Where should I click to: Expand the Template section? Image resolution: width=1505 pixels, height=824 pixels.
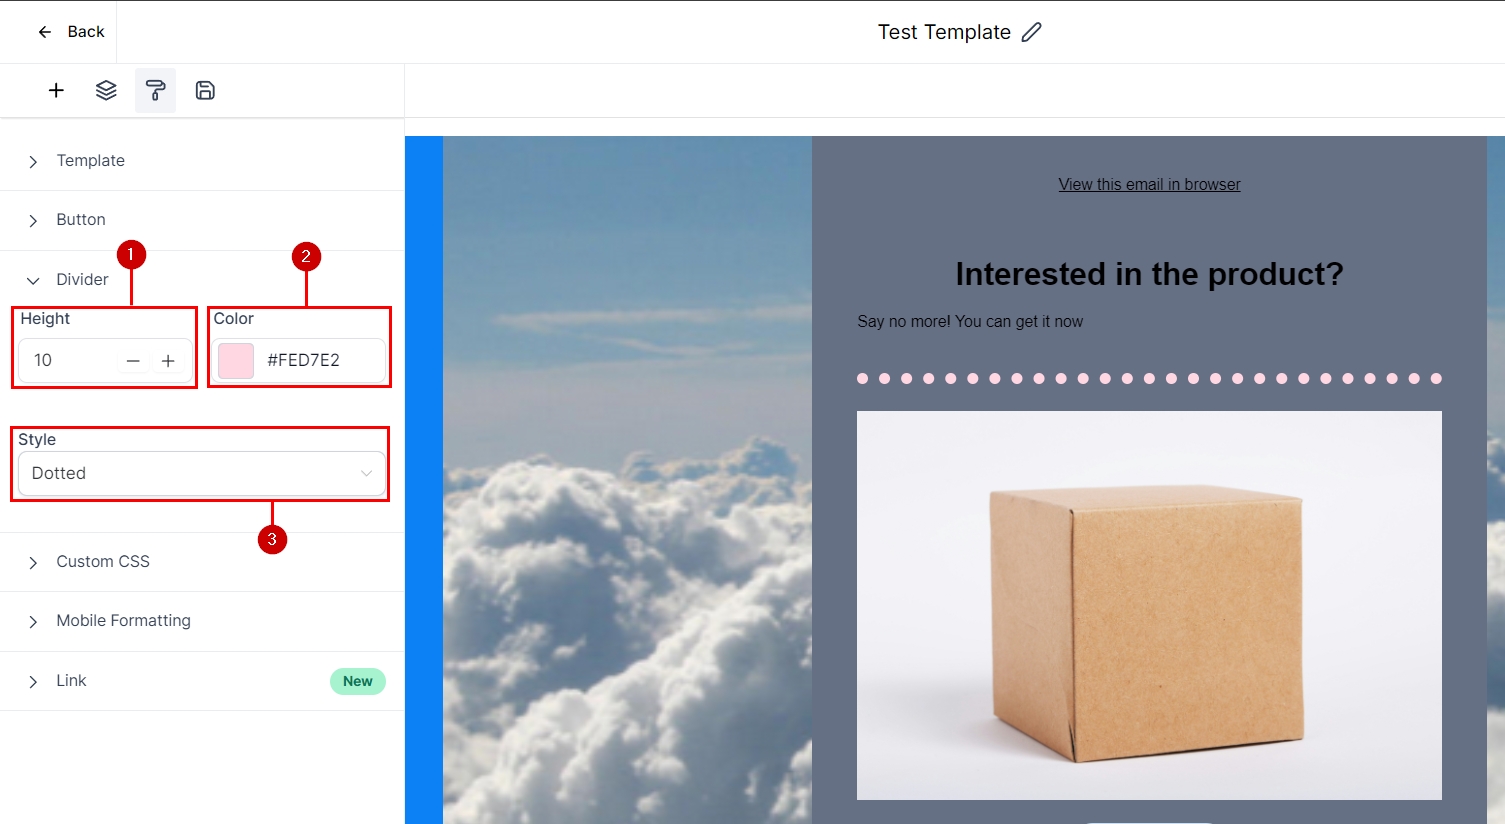pyautogui.click(x=90, y=161)
